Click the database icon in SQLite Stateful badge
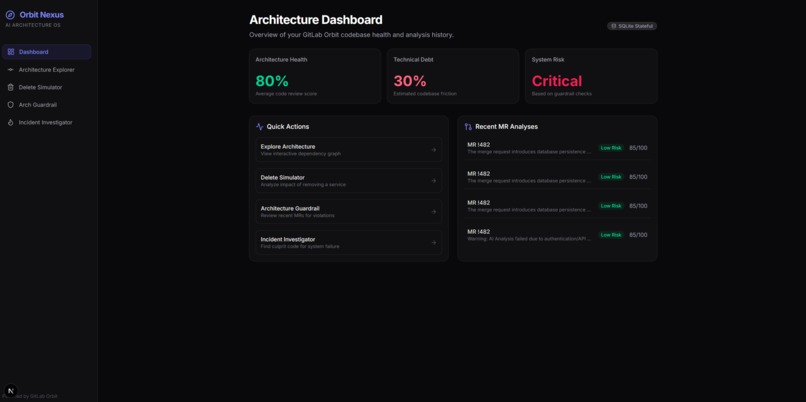 pyautogui.click(x=613, y=26)
